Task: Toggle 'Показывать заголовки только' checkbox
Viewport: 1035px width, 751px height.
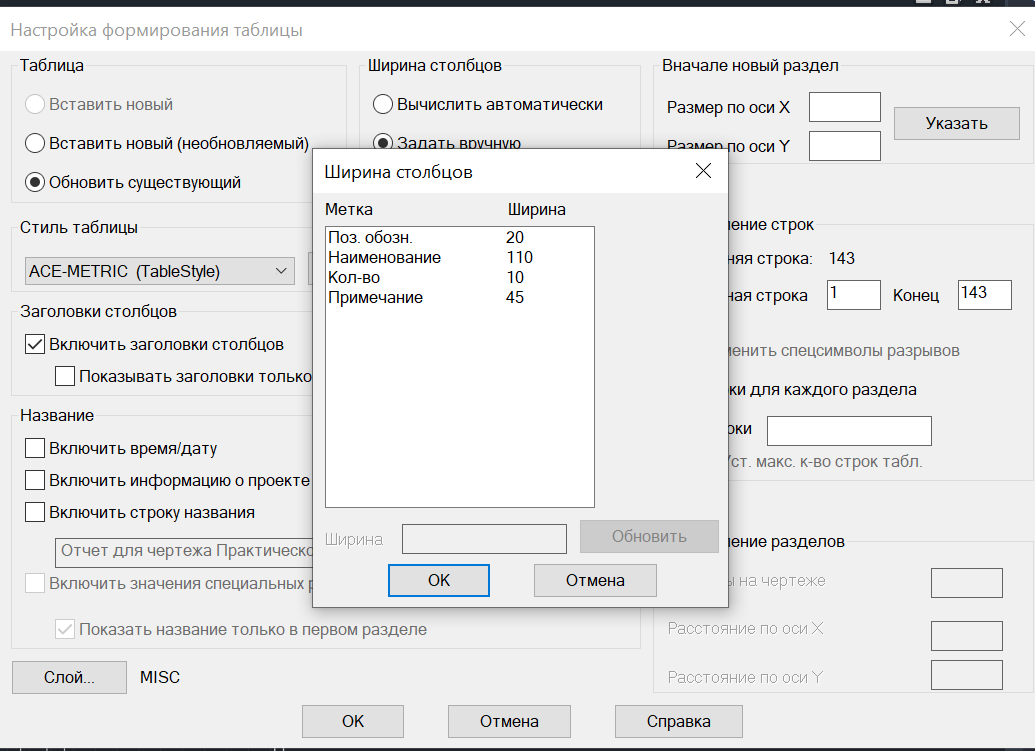Action: 65,376
